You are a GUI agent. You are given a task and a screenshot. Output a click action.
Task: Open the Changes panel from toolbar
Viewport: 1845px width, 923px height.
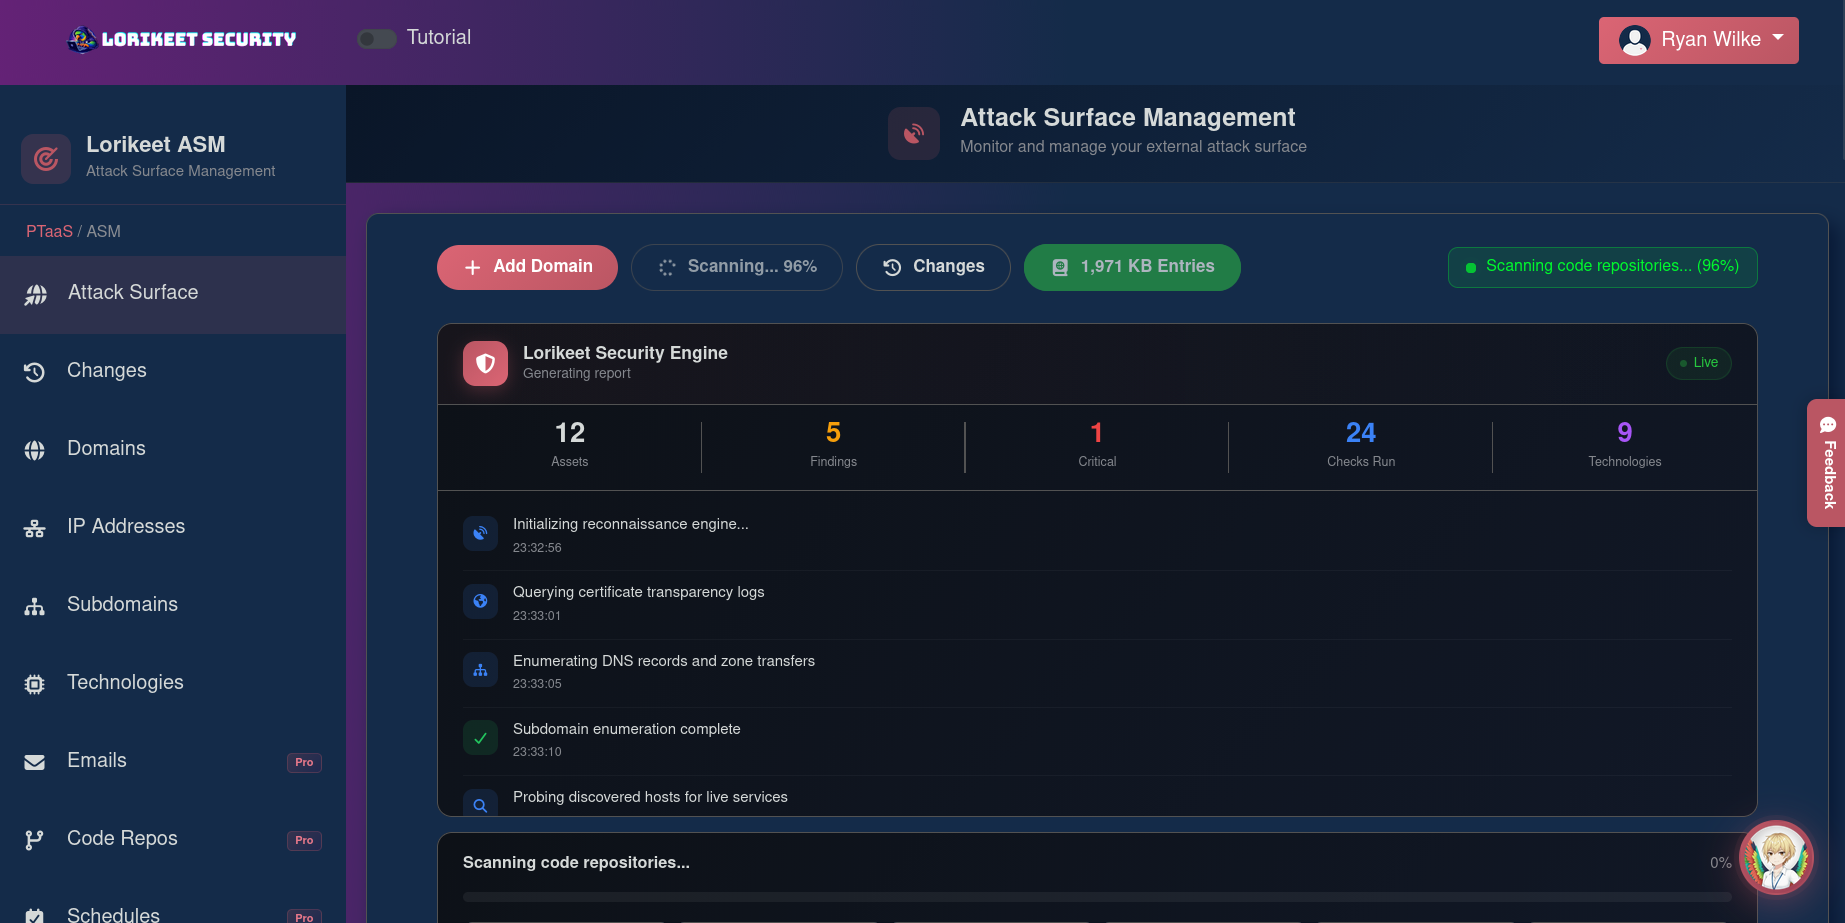pyautogui.click(x=932, y=267)
